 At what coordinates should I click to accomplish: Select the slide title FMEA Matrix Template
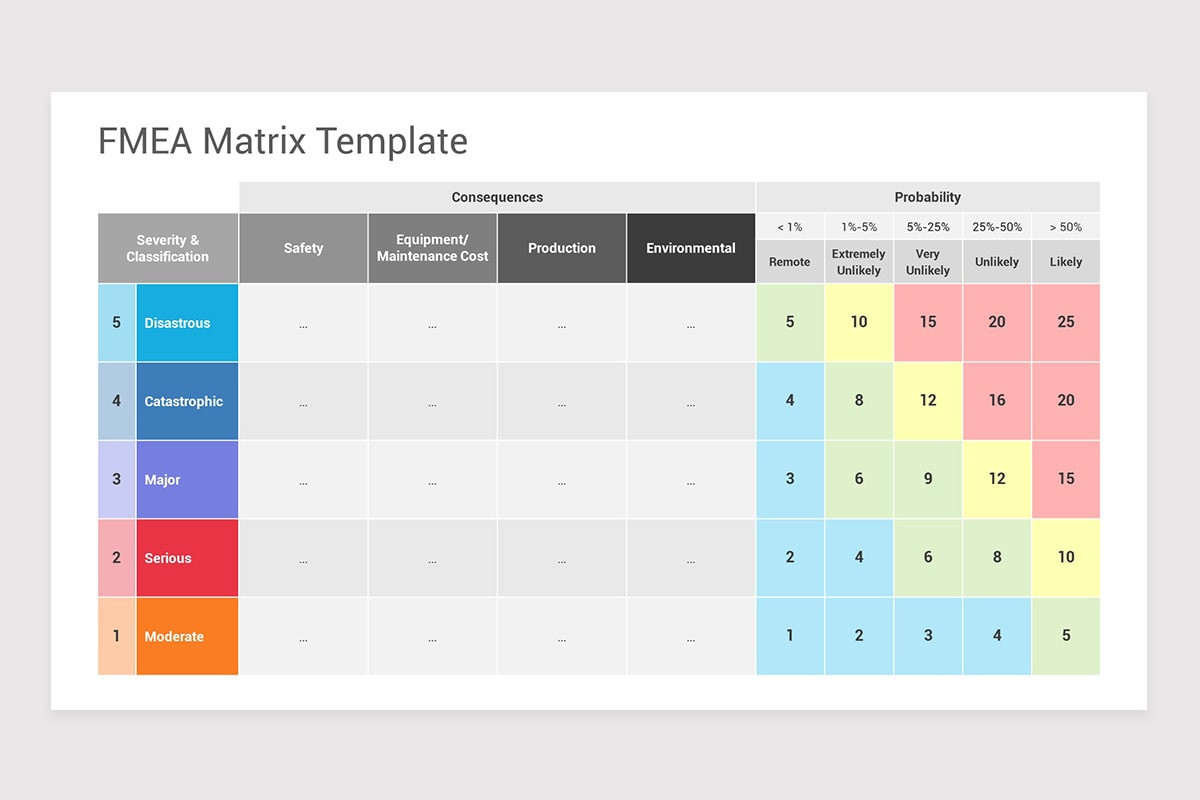click(x=282, y=141)
